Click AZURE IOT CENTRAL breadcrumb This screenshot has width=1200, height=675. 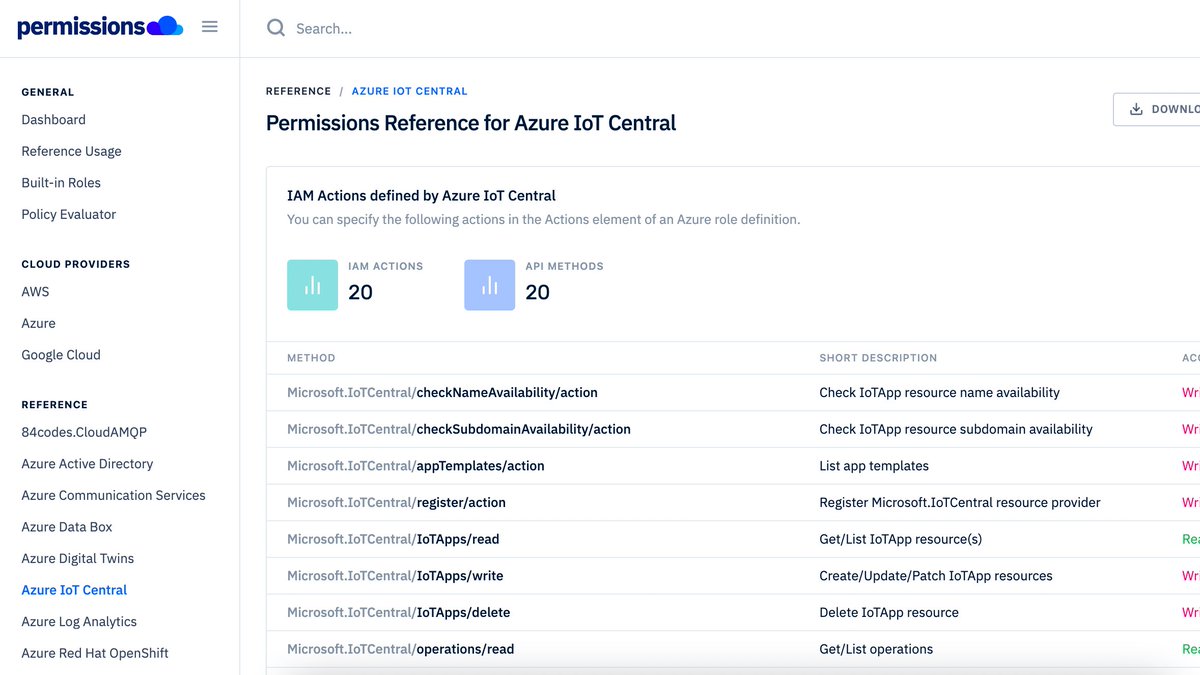point(409,91)
